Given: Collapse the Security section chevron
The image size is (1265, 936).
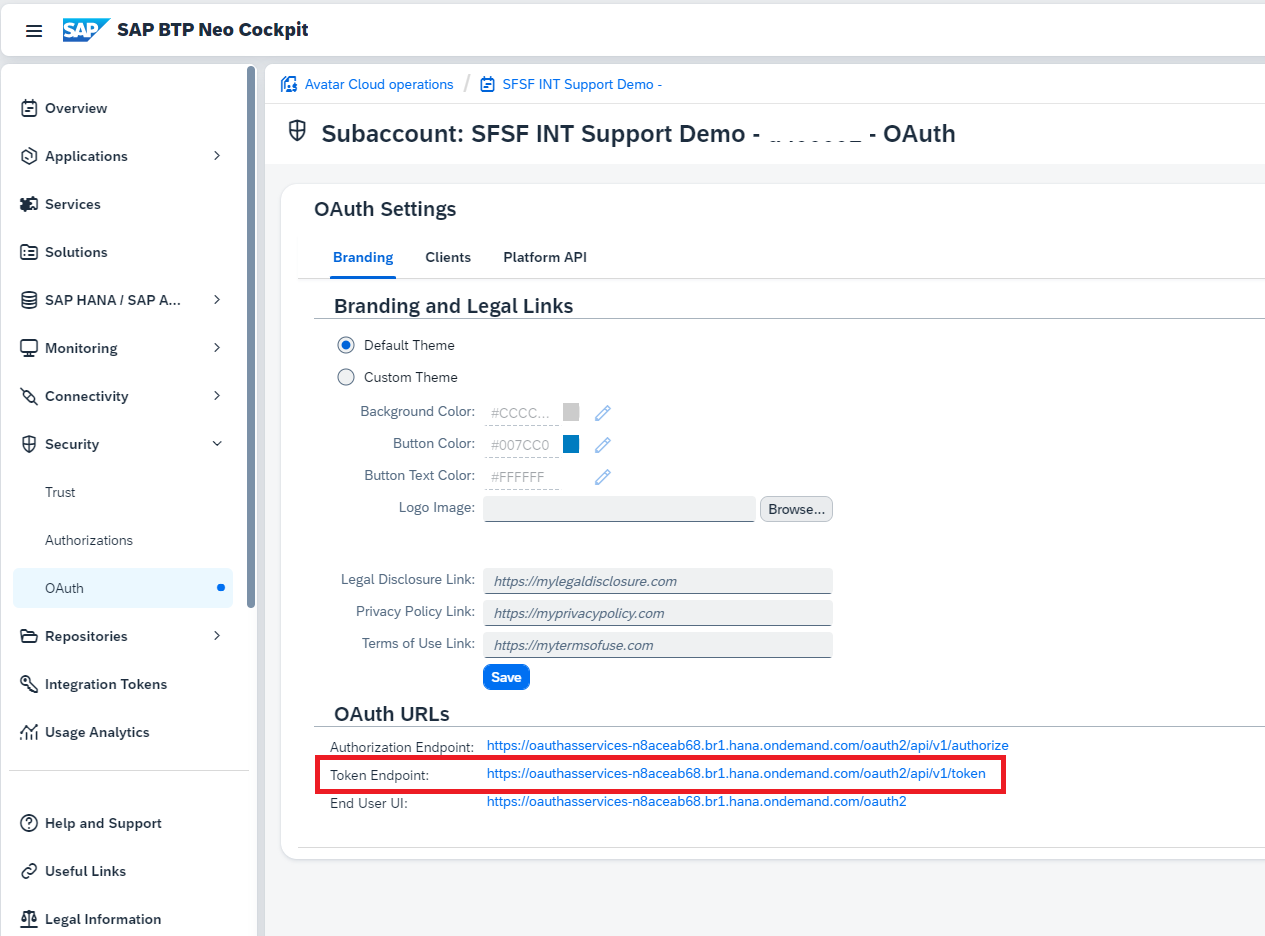Looking at the screenshot, I should [217, 444].
